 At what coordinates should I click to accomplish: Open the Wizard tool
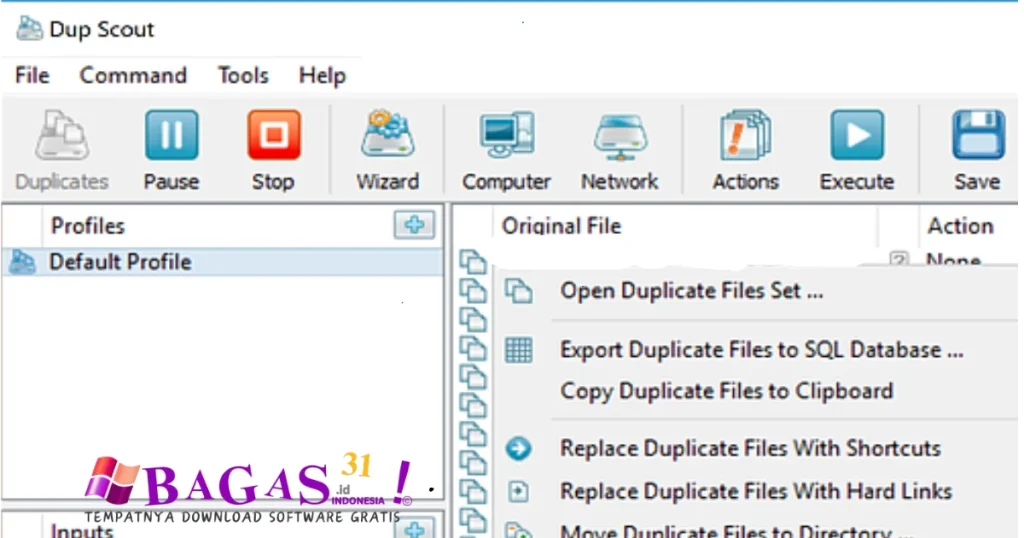pyautogui.click(x=387, y=135)
